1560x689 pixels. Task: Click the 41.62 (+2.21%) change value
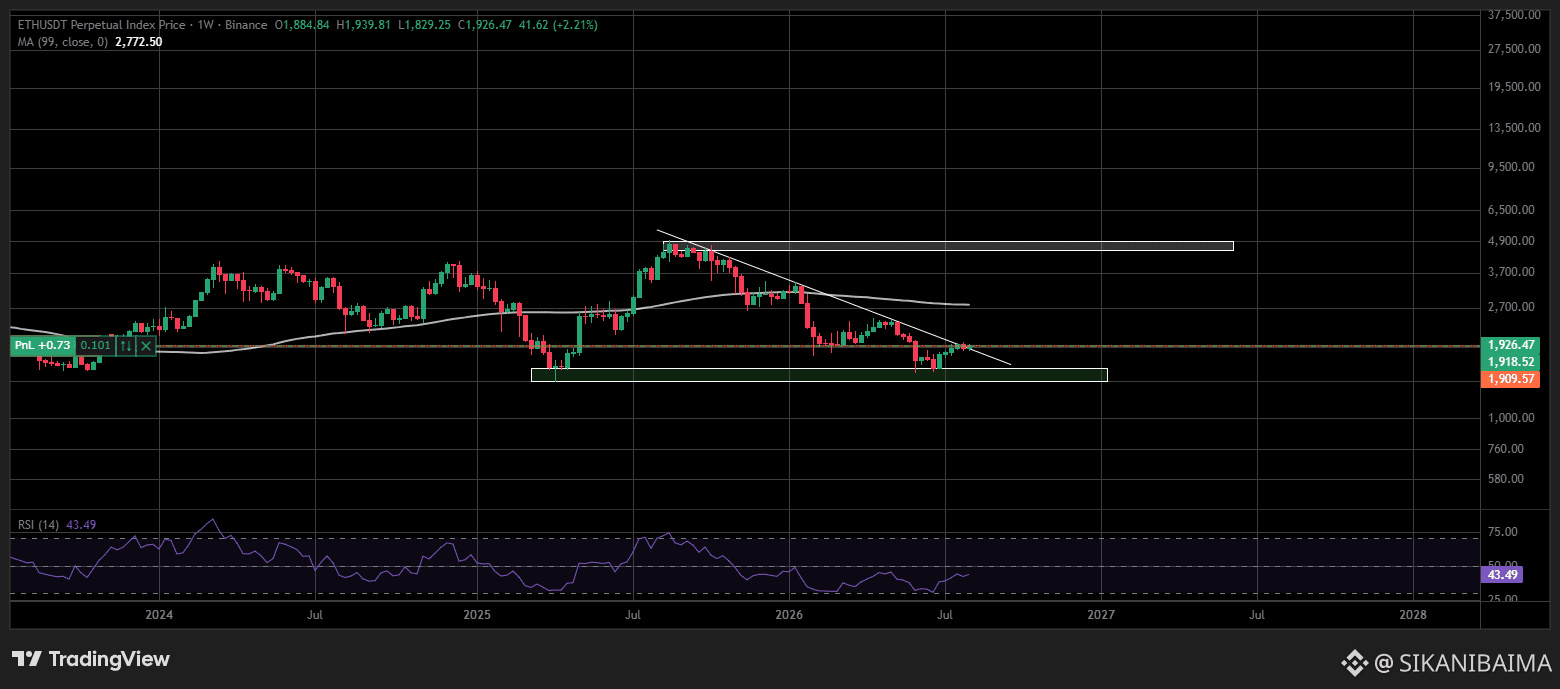click(557, 27)
